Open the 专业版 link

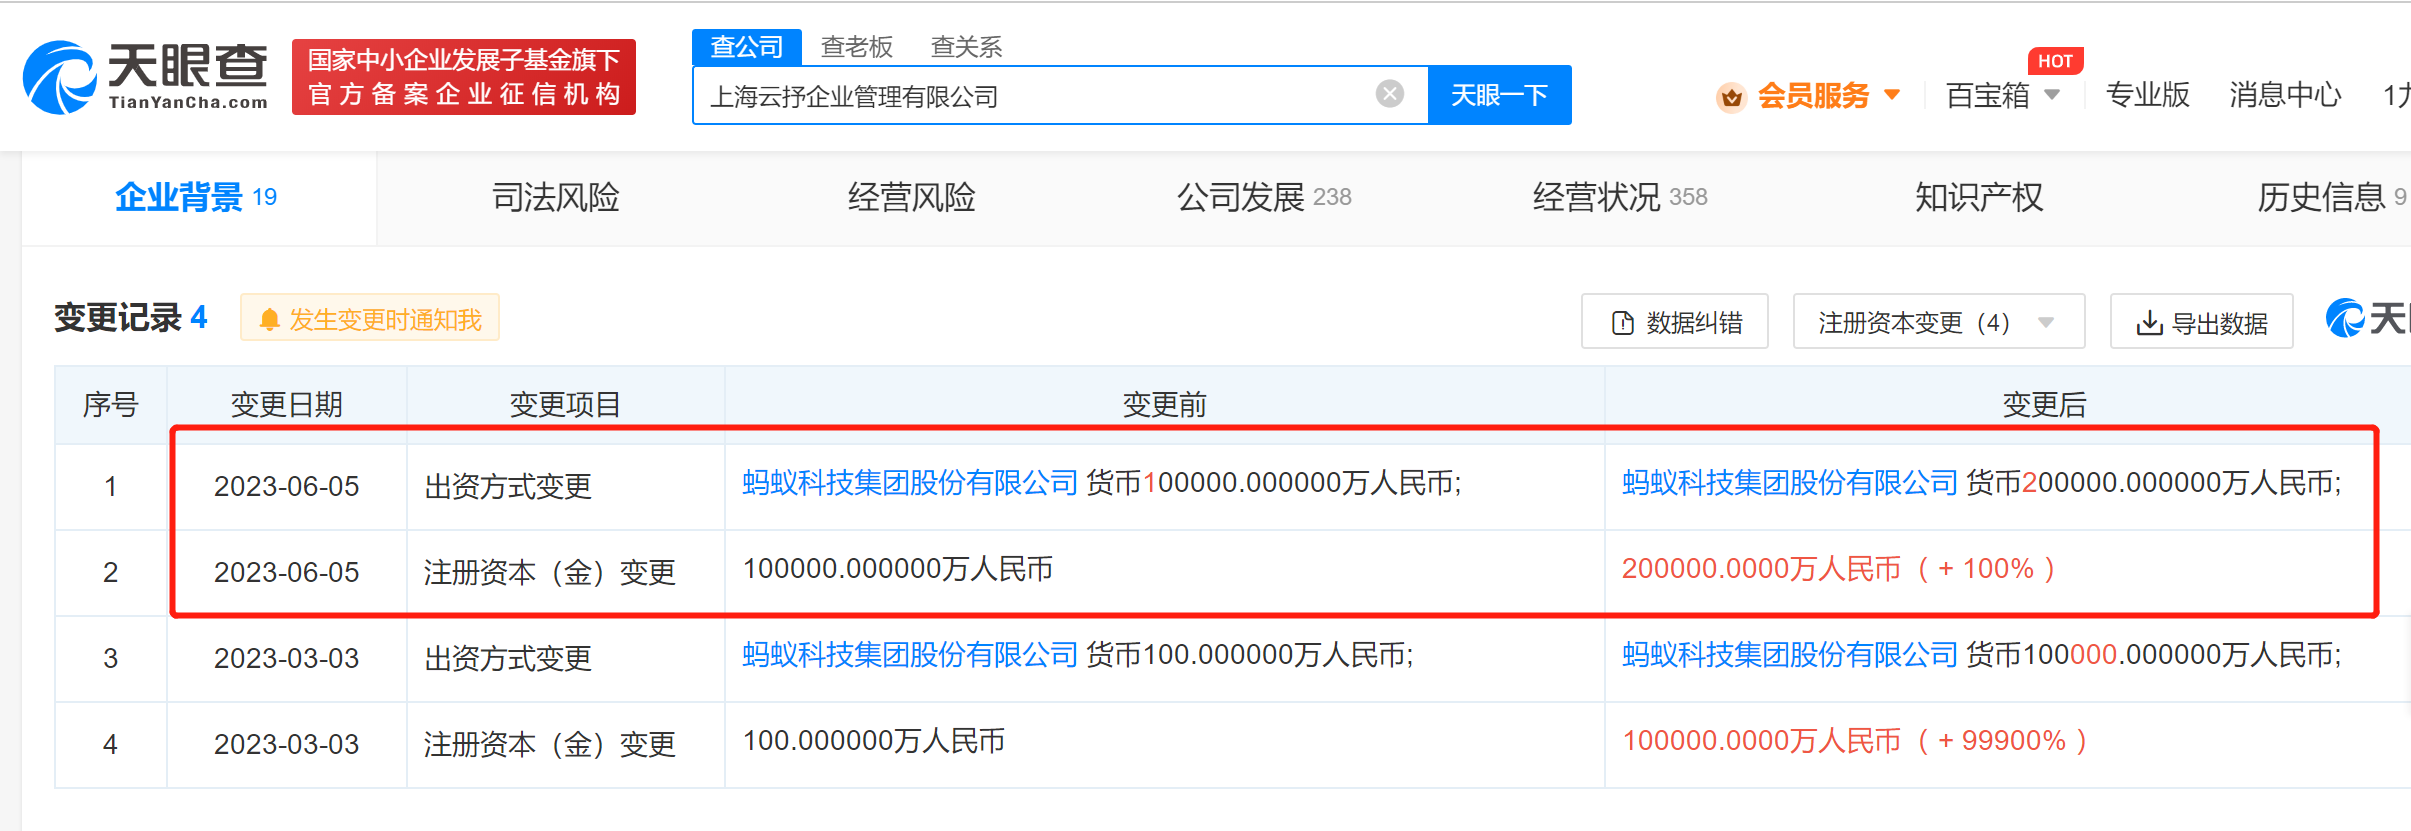[x=2147, y=95]
